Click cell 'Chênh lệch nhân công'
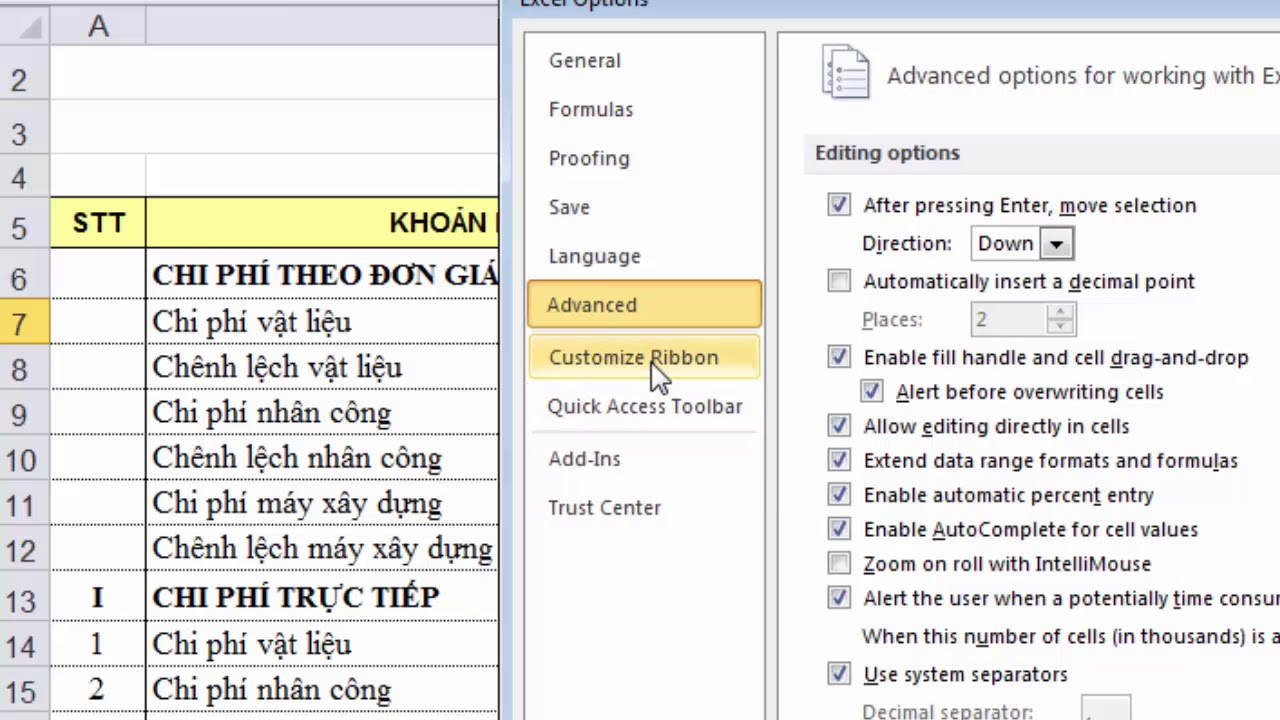1280x720 pixels. pos(322,459)
